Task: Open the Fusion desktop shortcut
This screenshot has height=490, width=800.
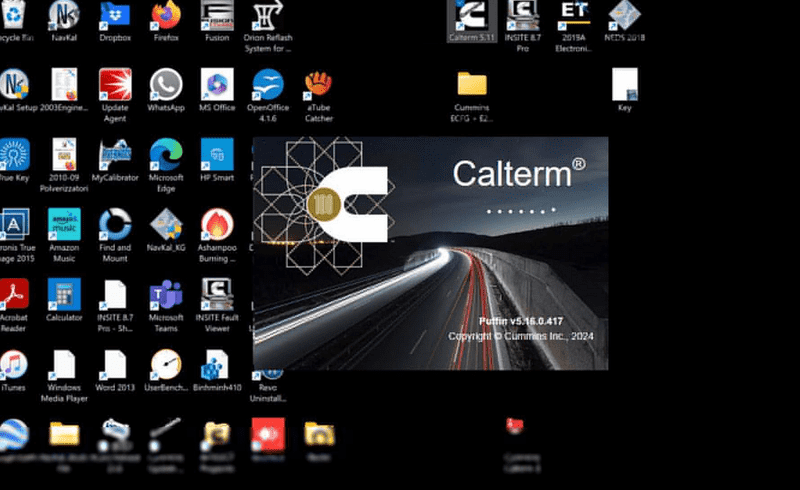Action: tap(217, 20)
